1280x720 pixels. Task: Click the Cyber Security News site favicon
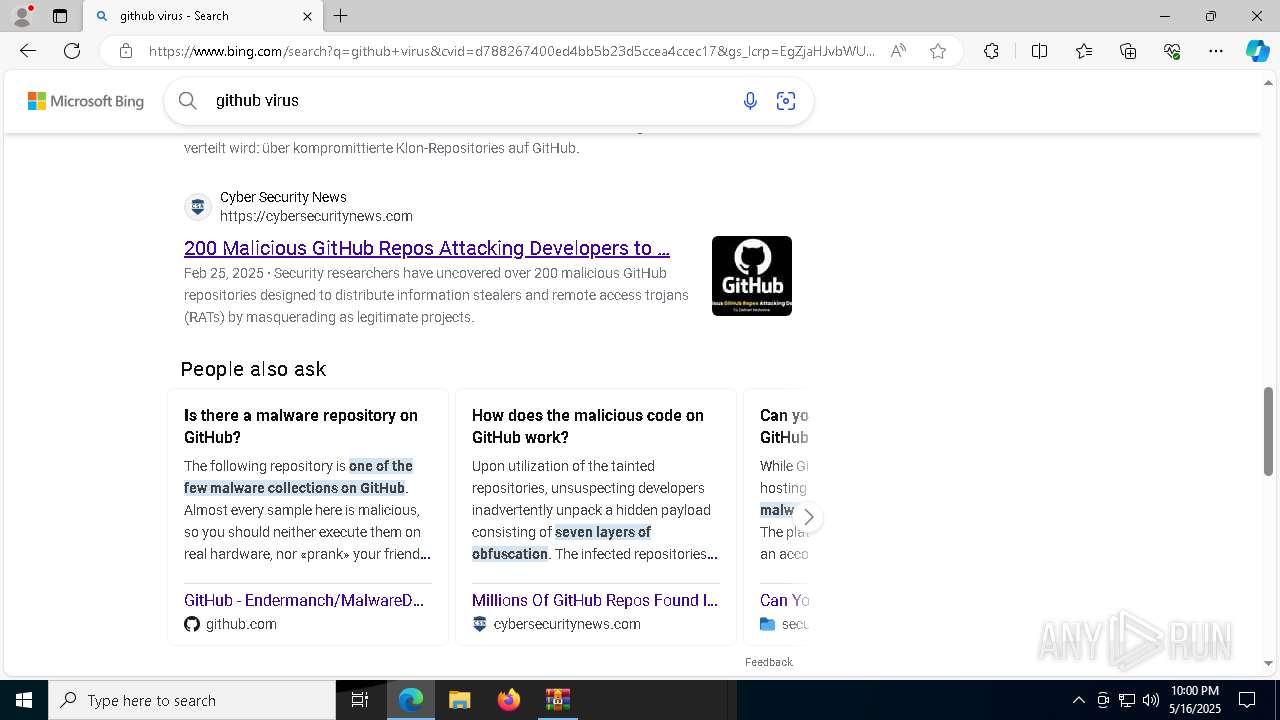198,207
